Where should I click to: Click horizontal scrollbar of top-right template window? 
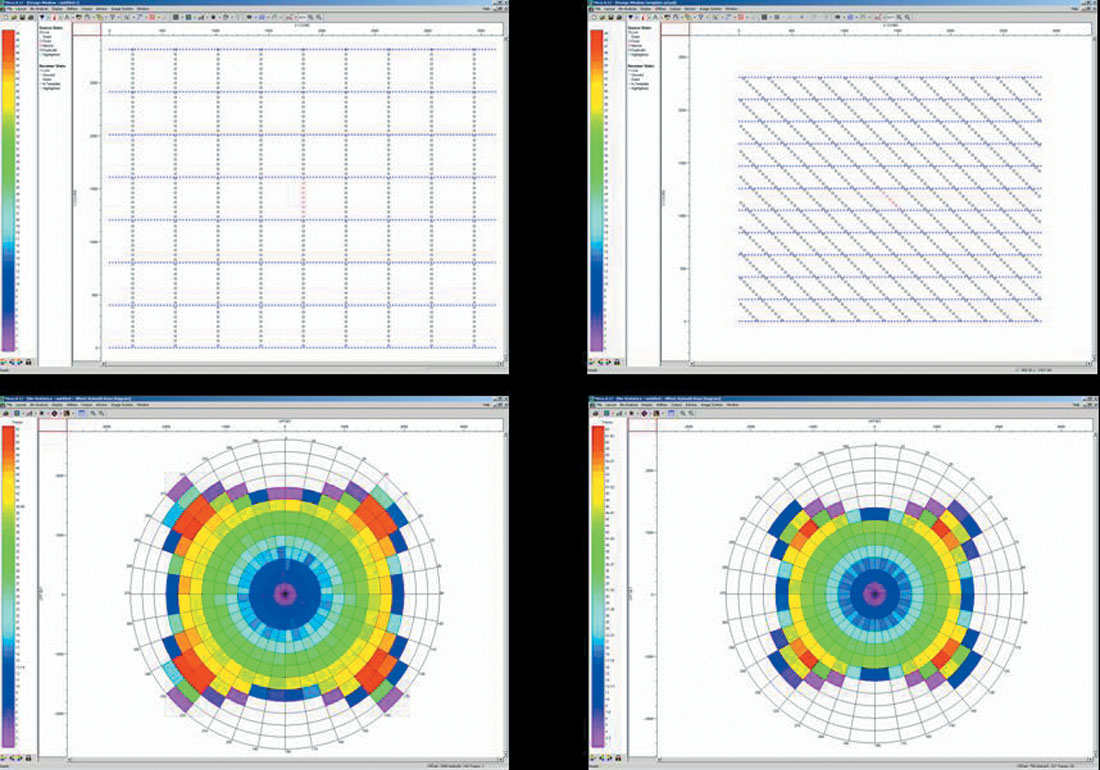[x=891, y=363]
